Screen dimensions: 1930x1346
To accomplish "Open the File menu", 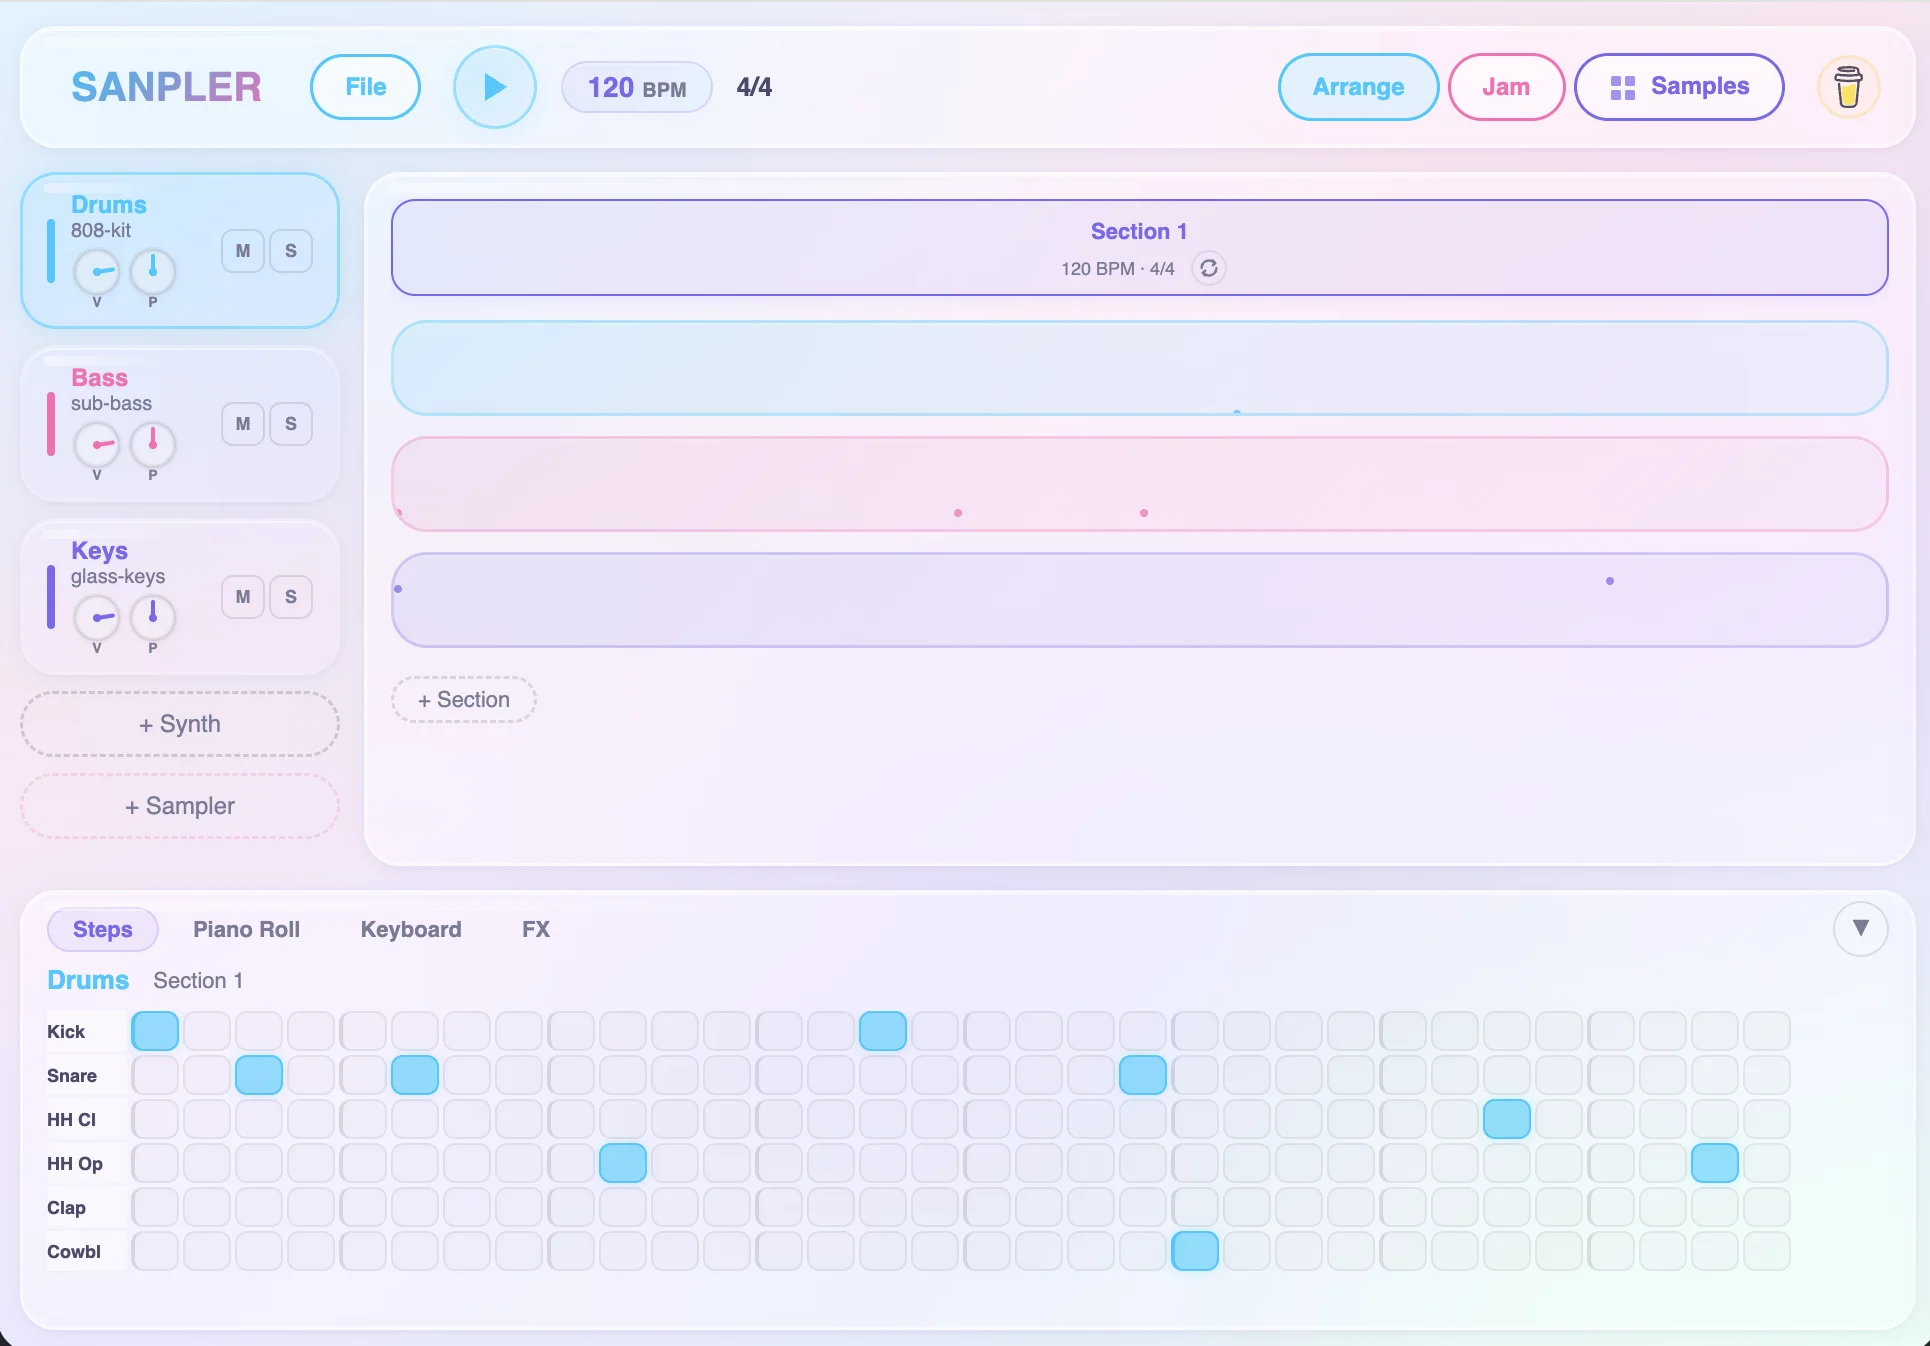I will click(365, 87).
